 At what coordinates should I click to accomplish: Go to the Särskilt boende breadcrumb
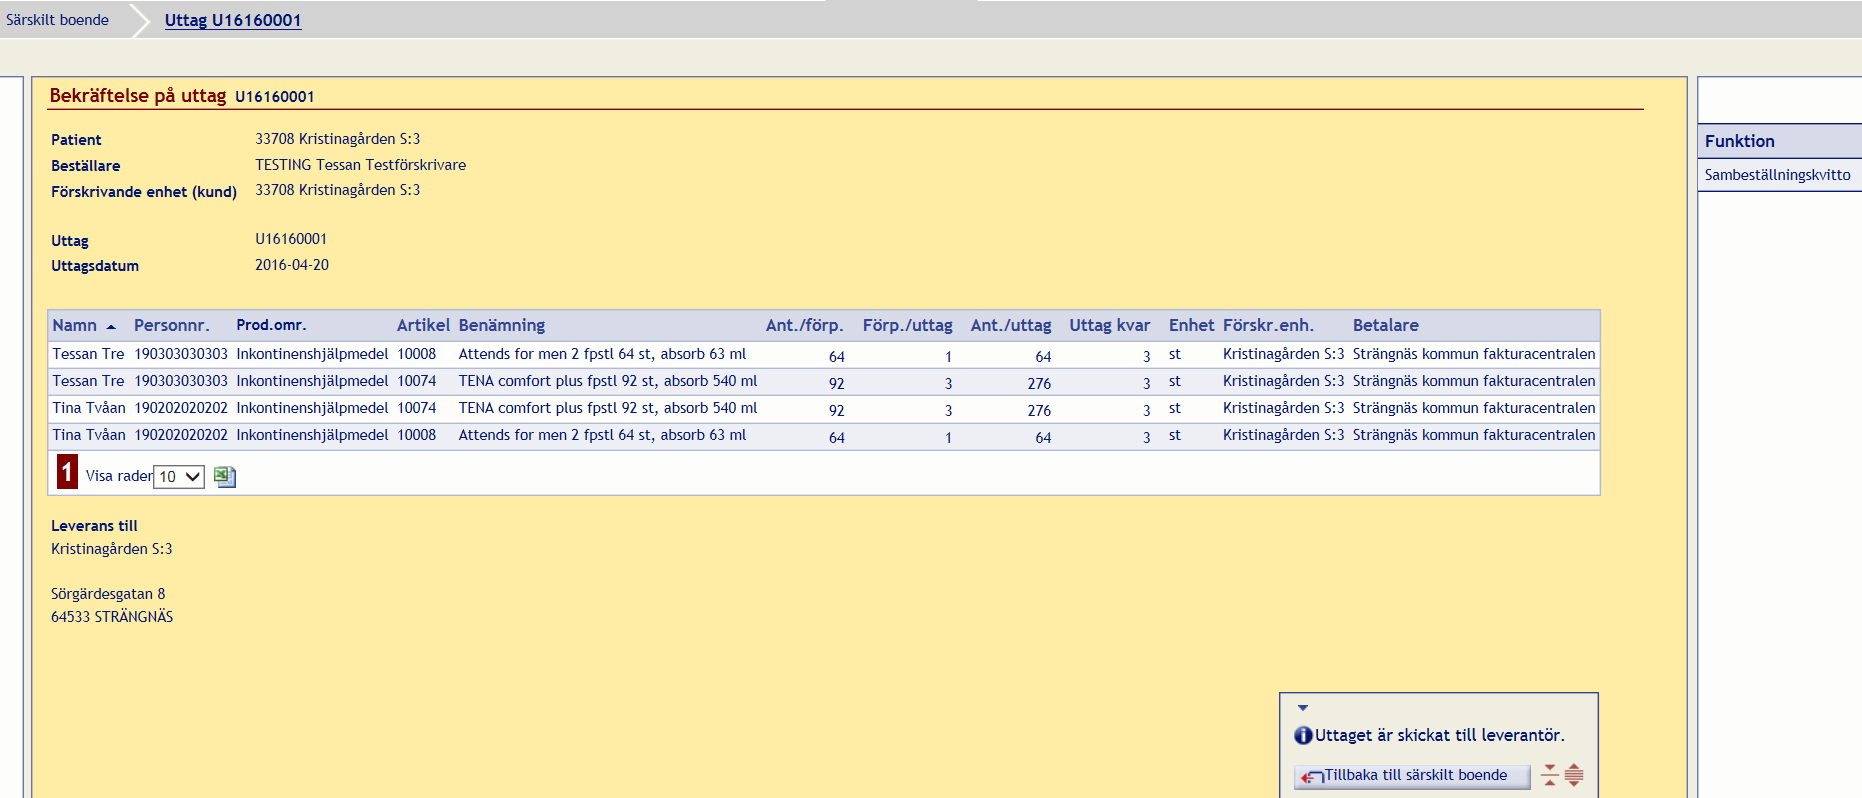point(57,20)
